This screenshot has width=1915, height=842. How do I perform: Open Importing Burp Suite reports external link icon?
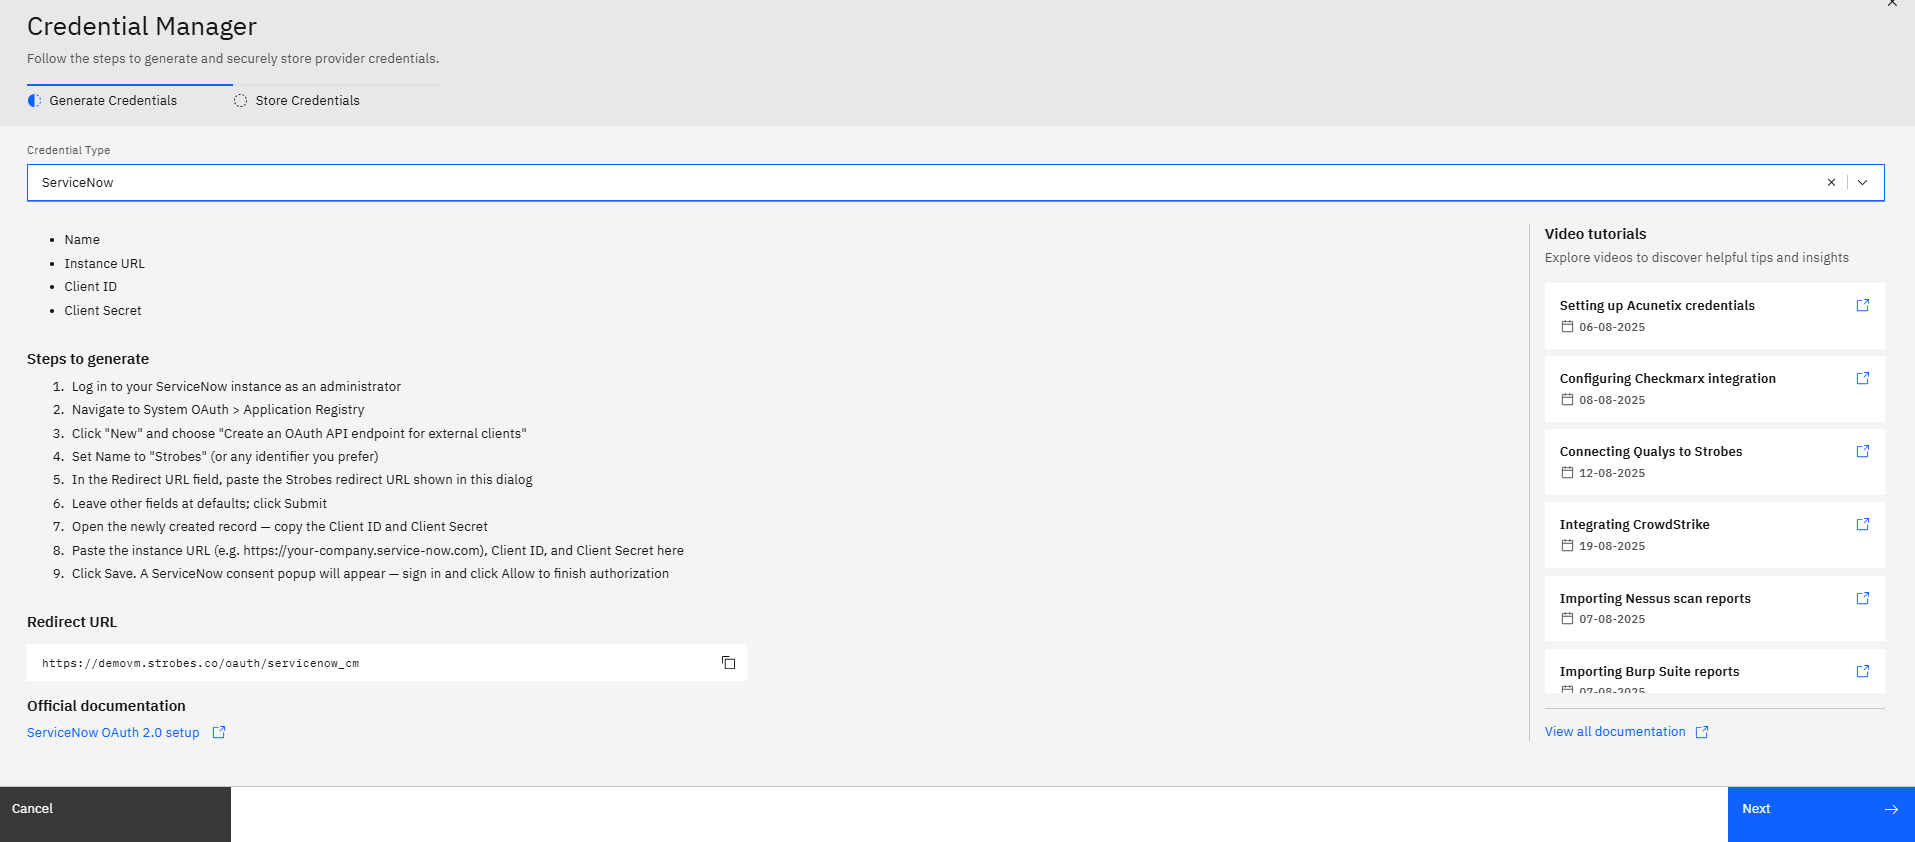tap(1863, 671)
